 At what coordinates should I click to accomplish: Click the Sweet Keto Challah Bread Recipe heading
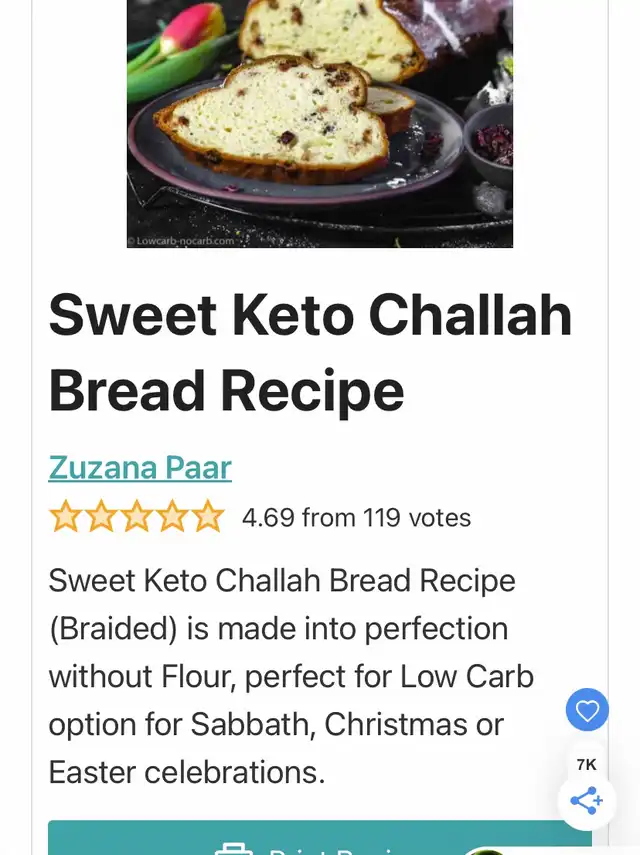[x=310, y=352]
